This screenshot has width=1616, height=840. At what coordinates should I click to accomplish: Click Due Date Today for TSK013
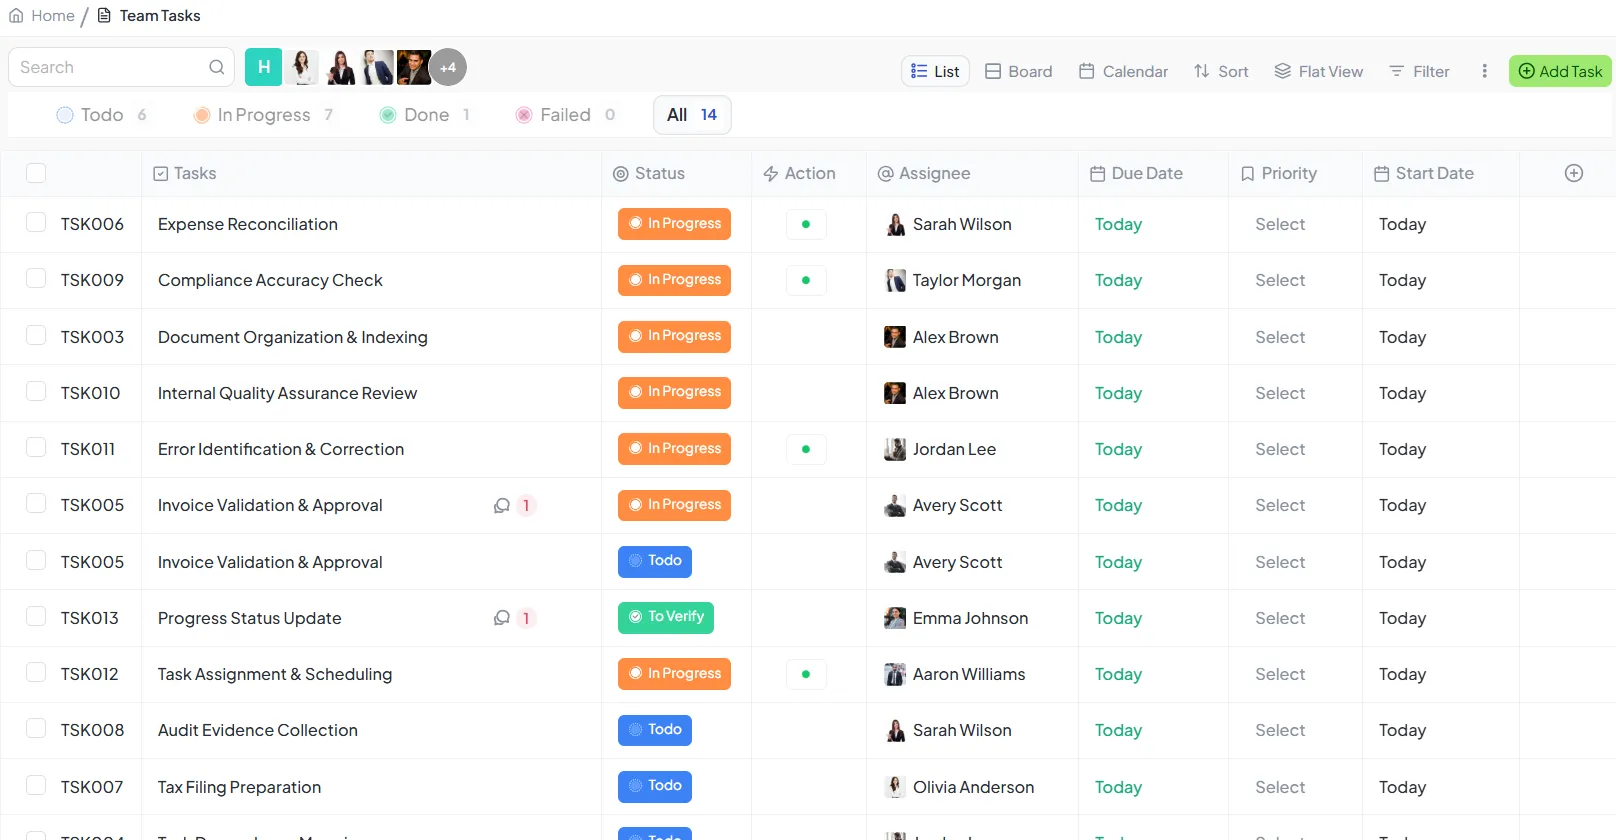(x=1118, y=618)
